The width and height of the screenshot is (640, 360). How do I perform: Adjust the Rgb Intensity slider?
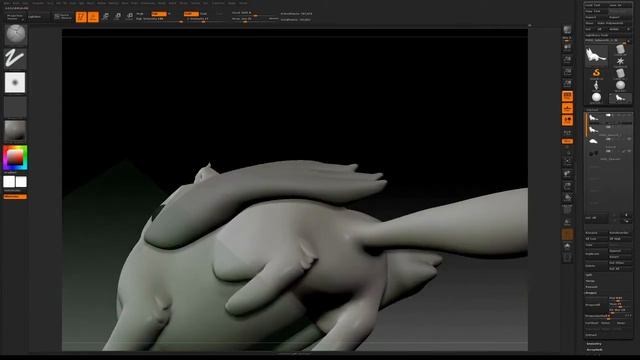(x=159, y=19)
